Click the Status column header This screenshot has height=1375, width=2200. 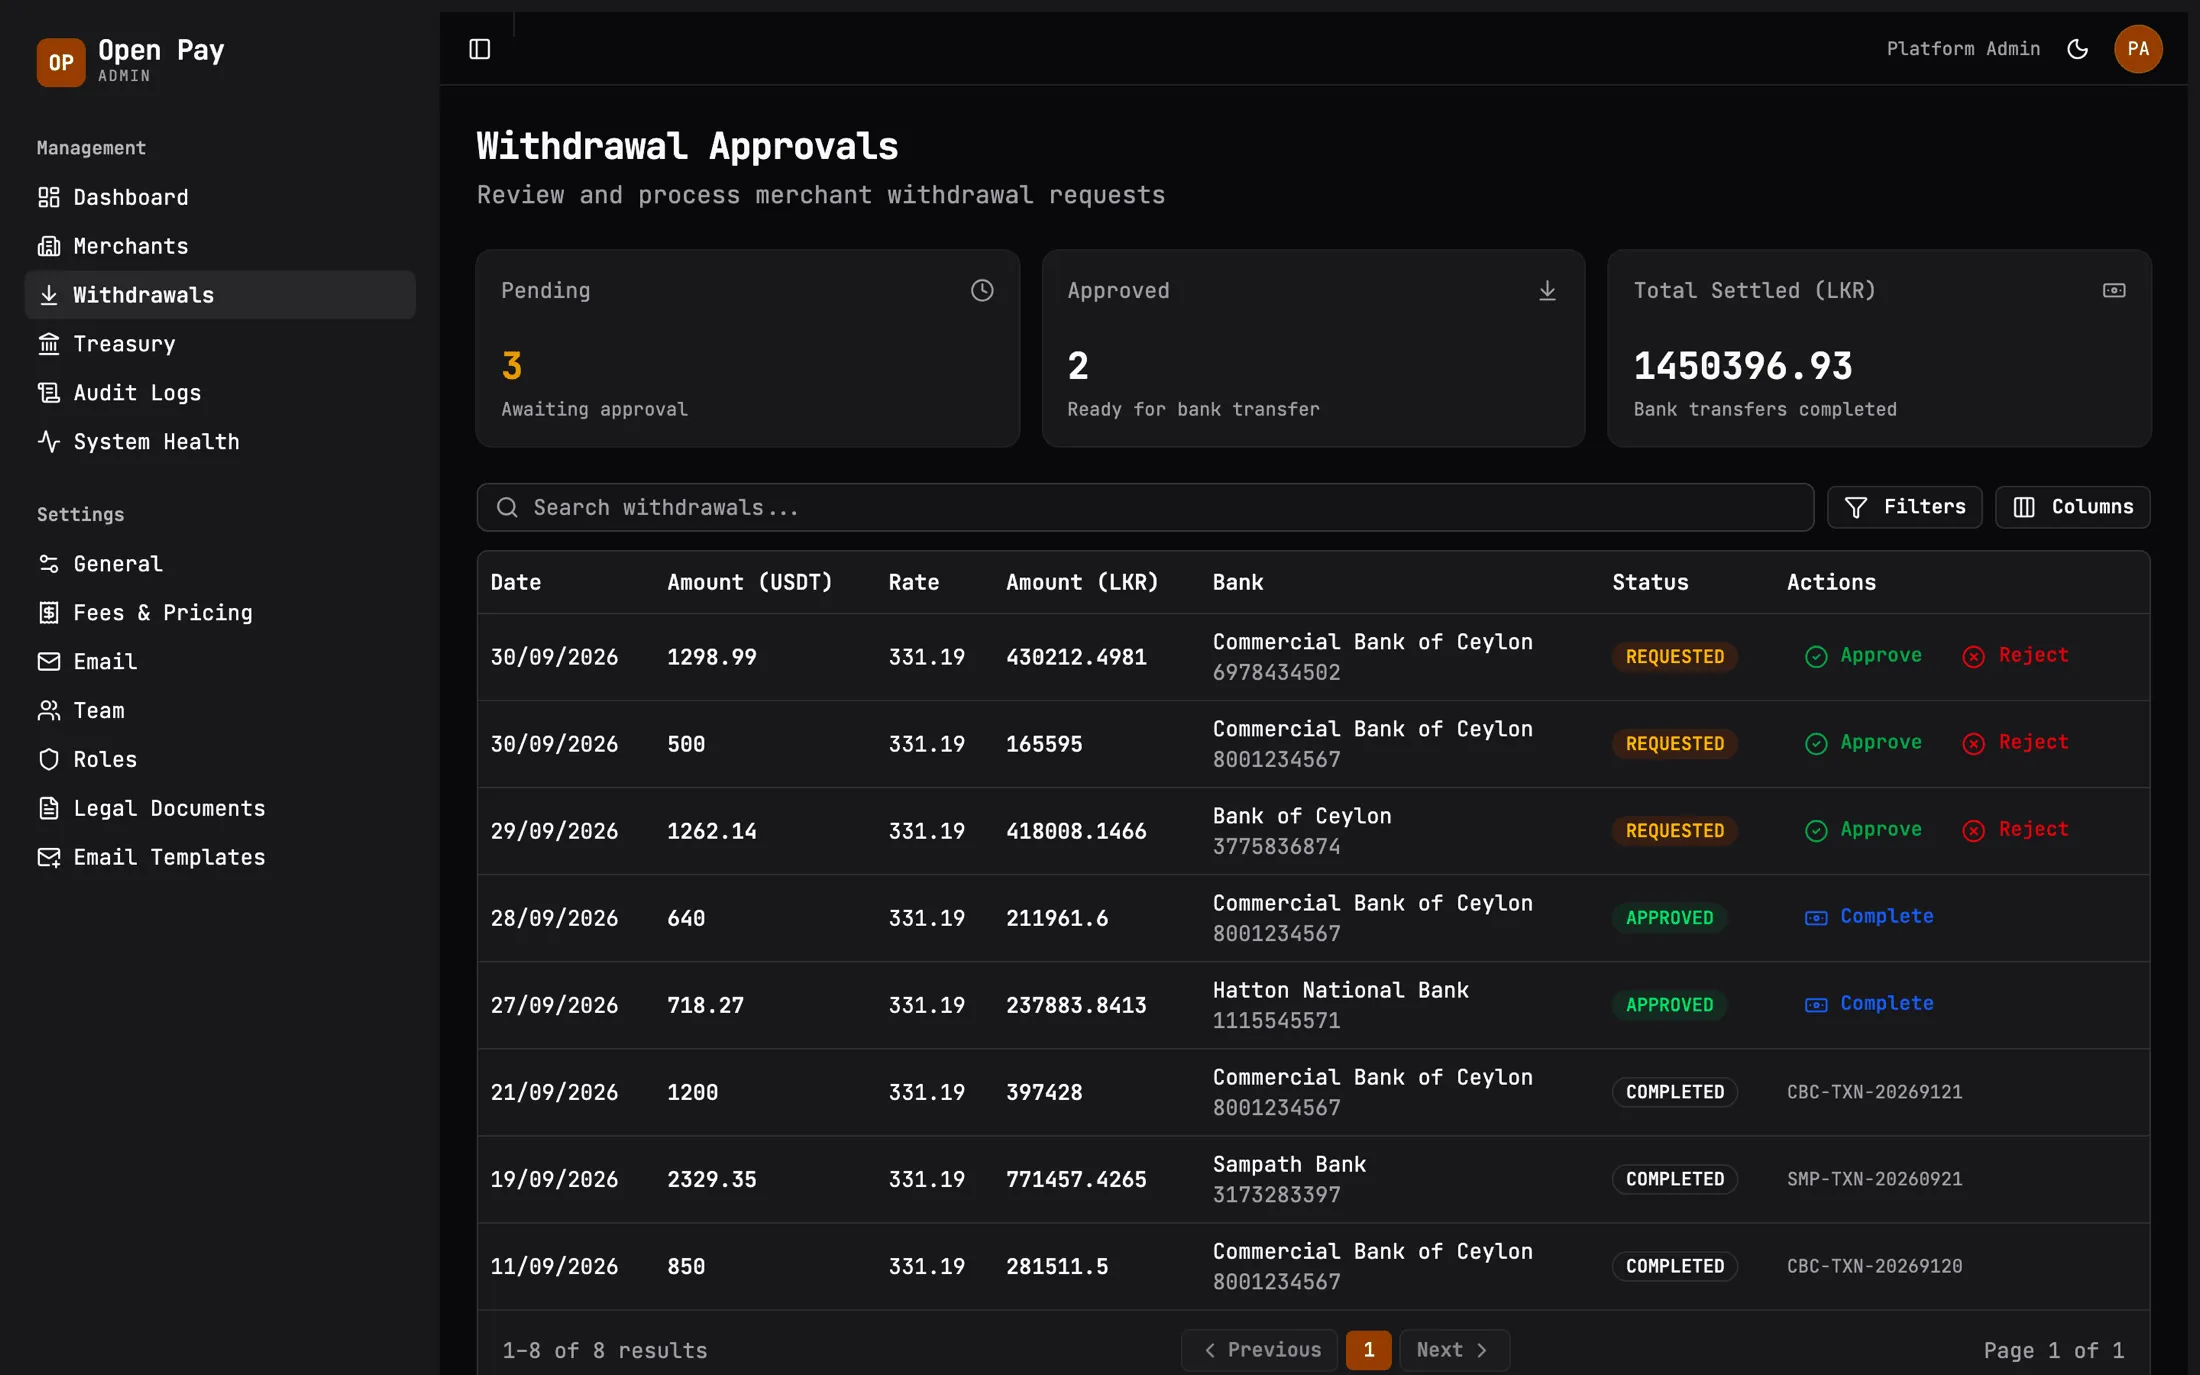1650,582
